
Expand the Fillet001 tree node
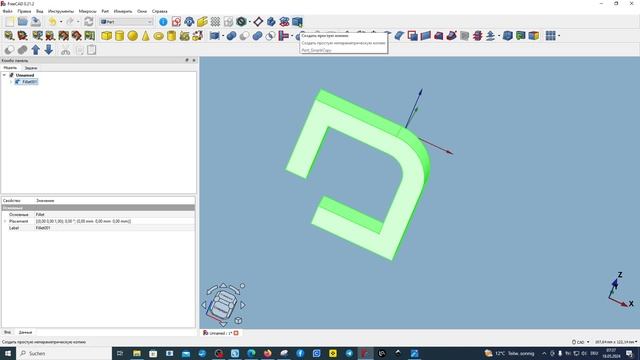pyautogui.click(x=11, y=82)
